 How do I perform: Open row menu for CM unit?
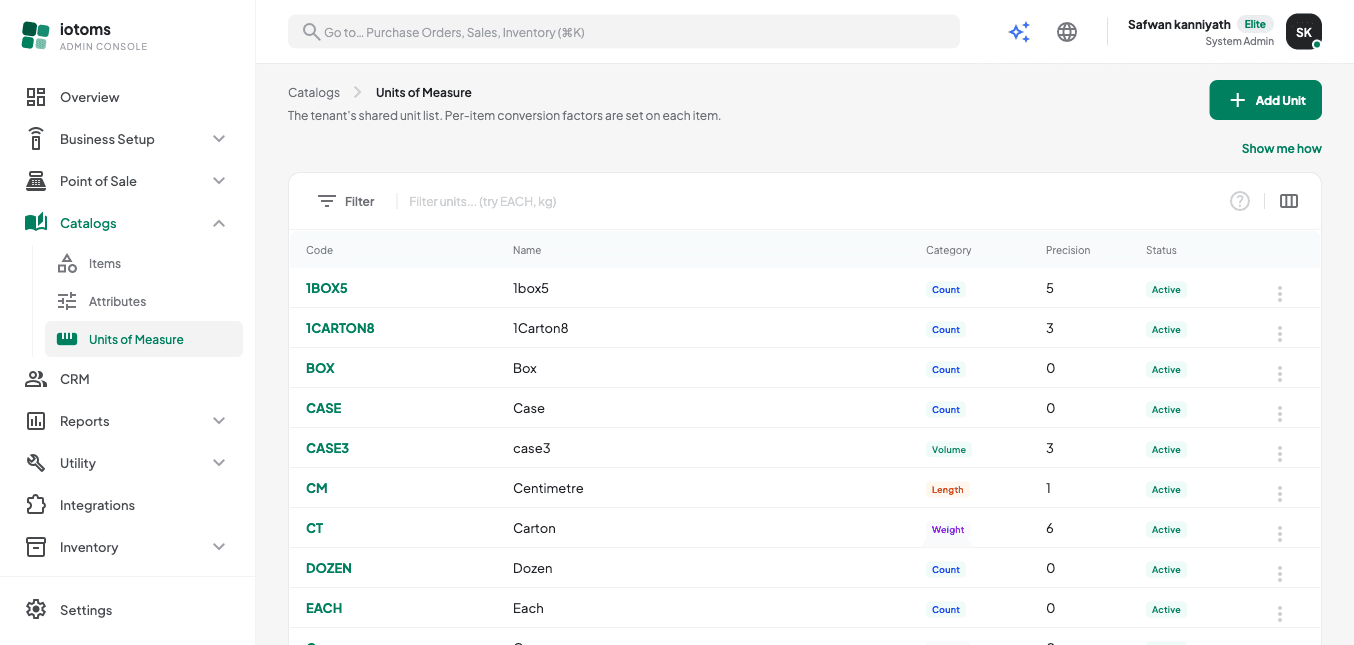pyautogui.click(x=1280, y=493)
